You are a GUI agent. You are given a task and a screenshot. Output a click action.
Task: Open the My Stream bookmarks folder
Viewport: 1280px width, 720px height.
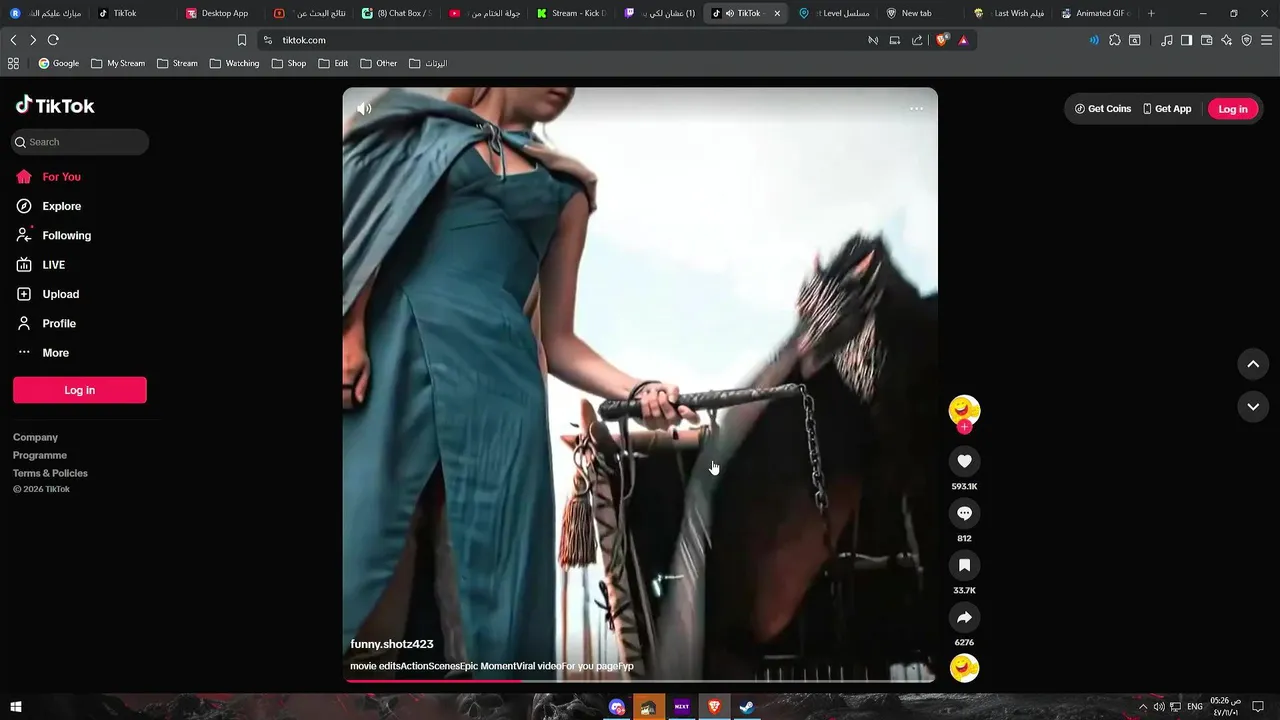[117, 63]
